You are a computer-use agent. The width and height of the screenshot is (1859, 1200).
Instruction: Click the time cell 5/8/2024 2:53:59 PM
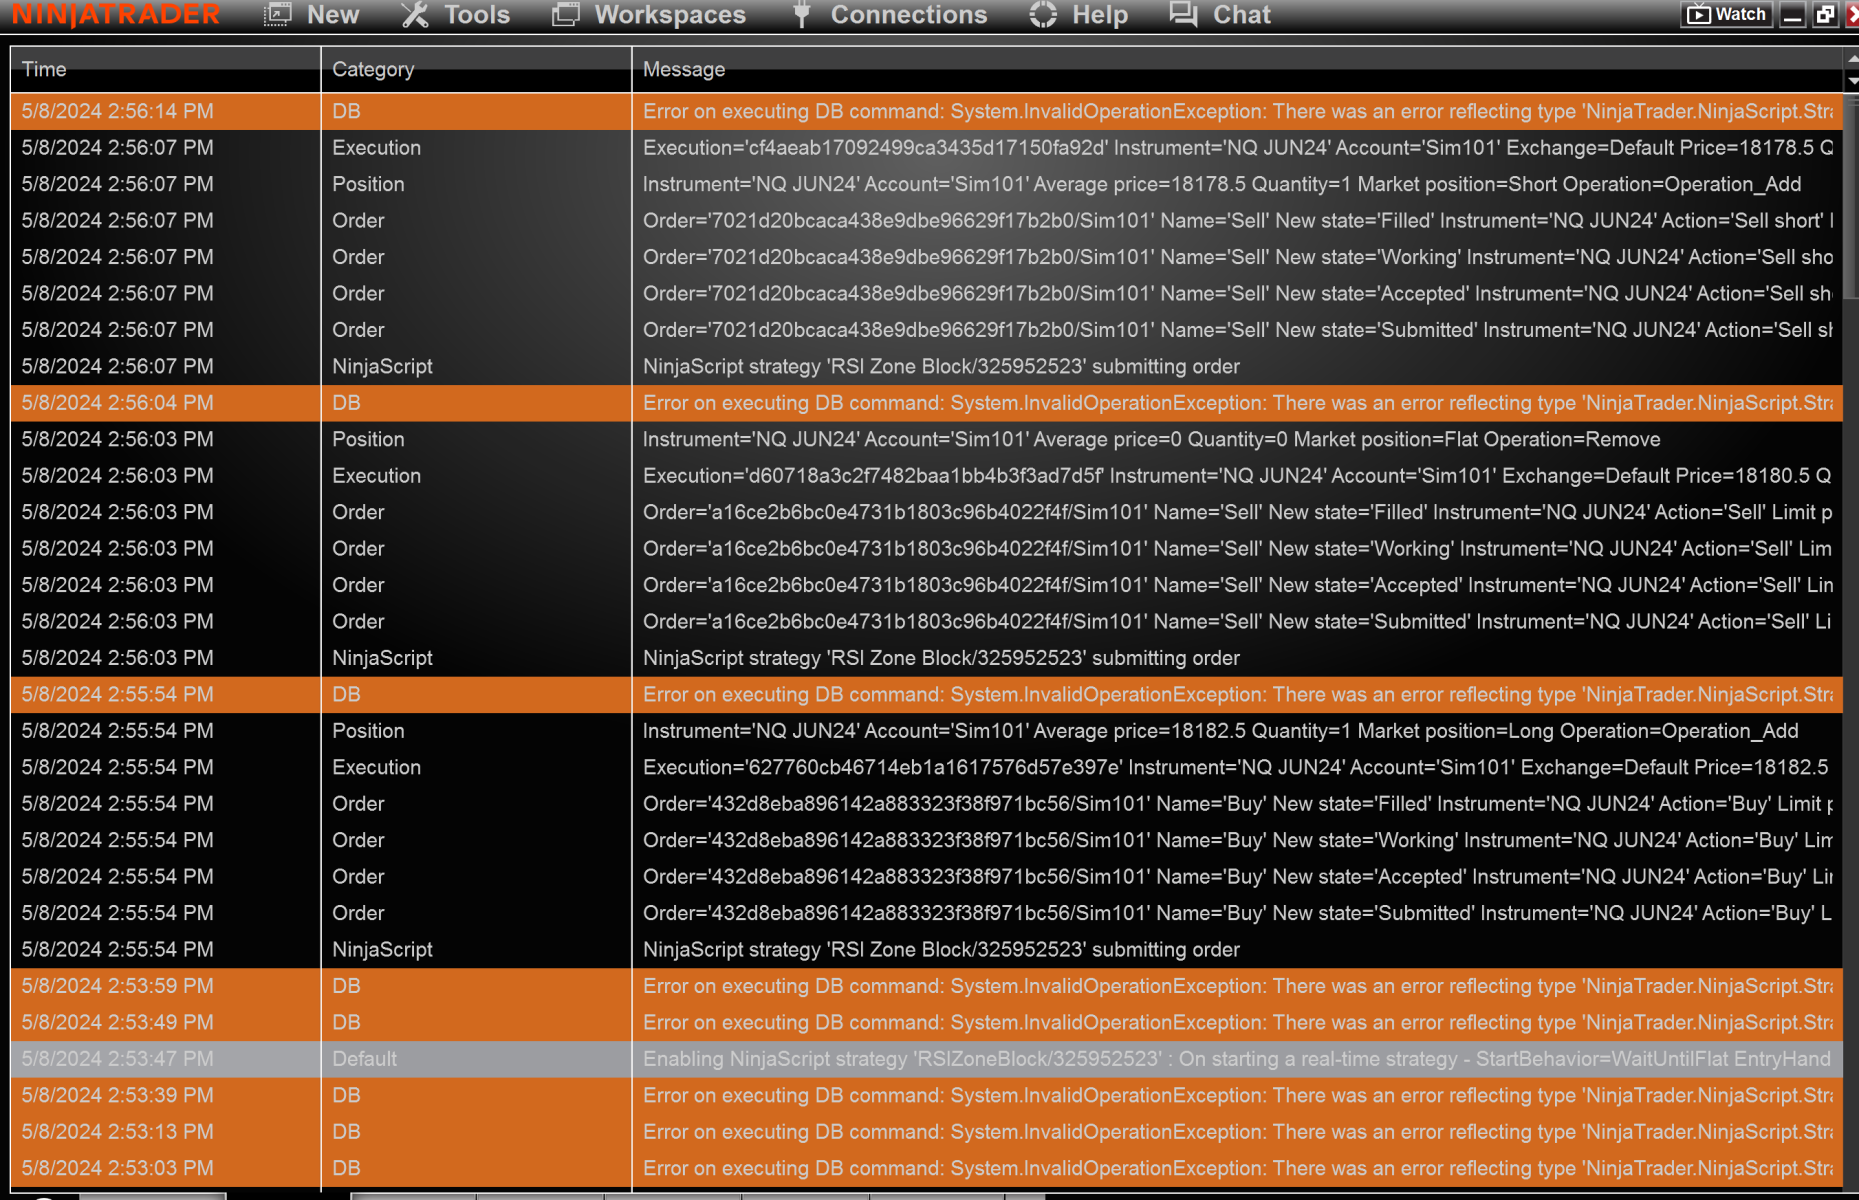pyautogui.click(x=165, y=986)
